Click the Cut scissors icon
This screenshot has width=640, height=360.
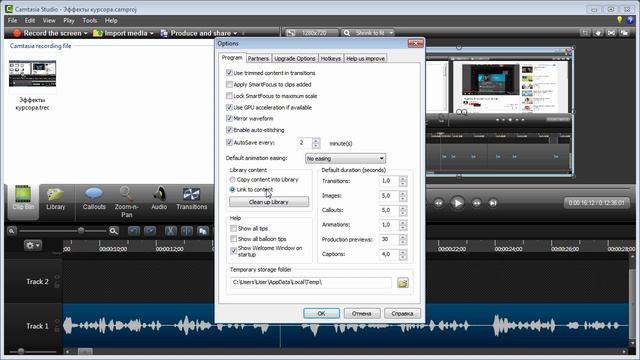click(171, 231)
